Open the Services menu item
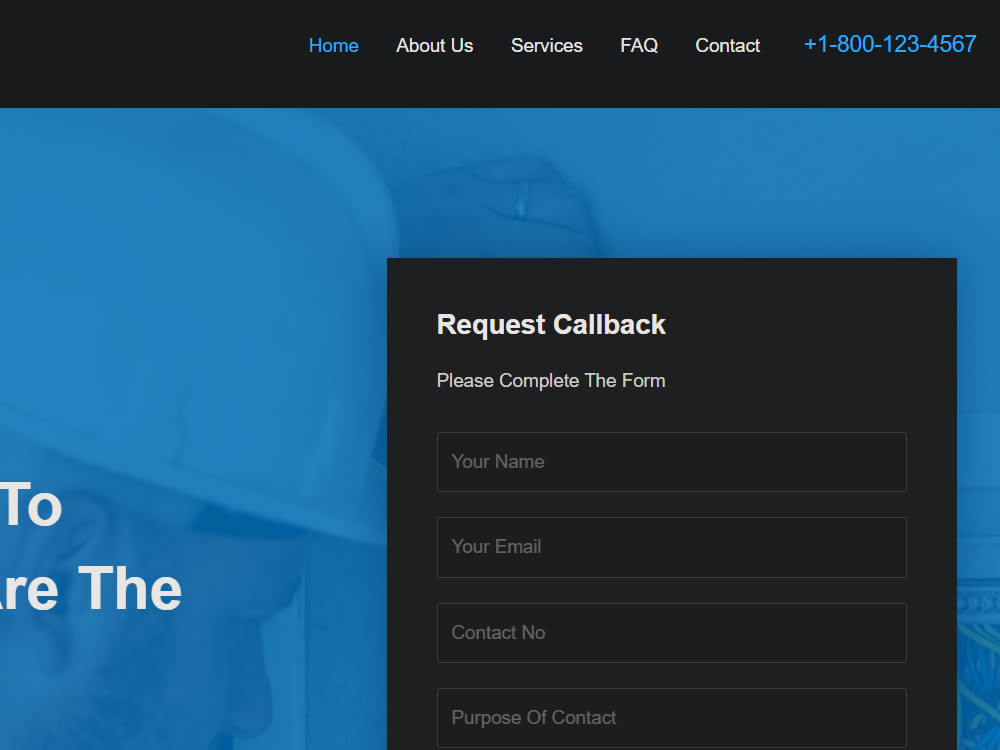This screenshot has height=750, width=1000. click(547, 45)
